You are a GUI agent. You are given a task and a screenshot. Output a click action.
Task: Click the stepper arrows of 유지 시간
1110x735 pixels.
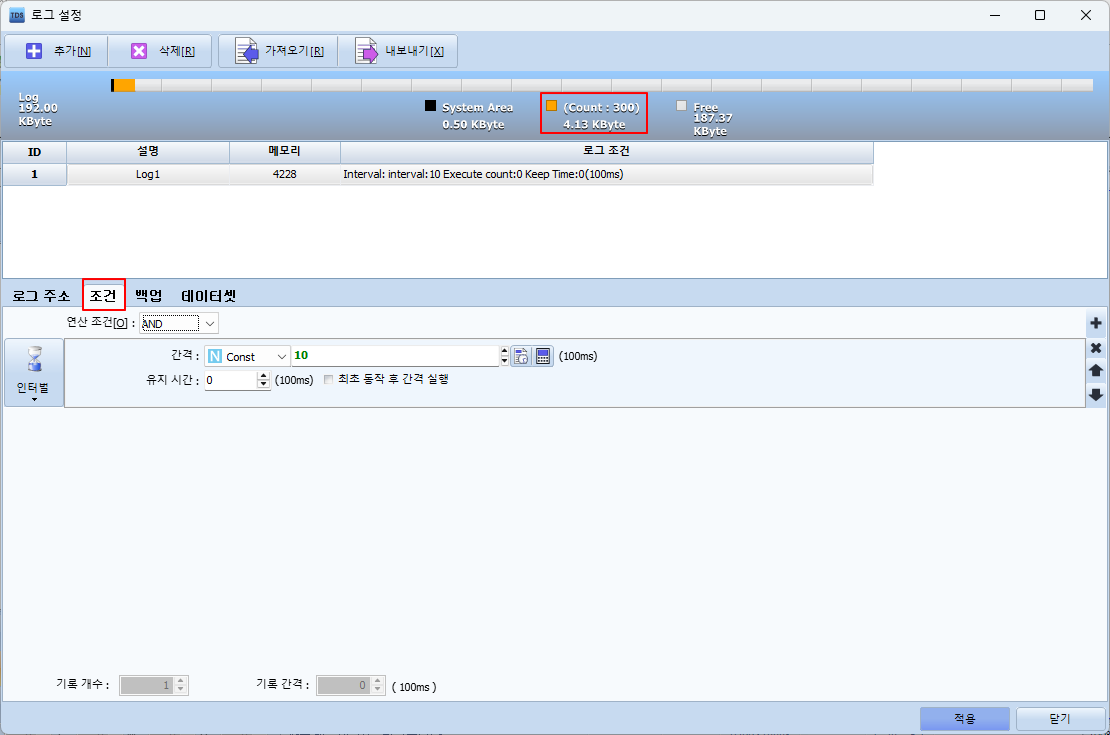click(263, 380)
